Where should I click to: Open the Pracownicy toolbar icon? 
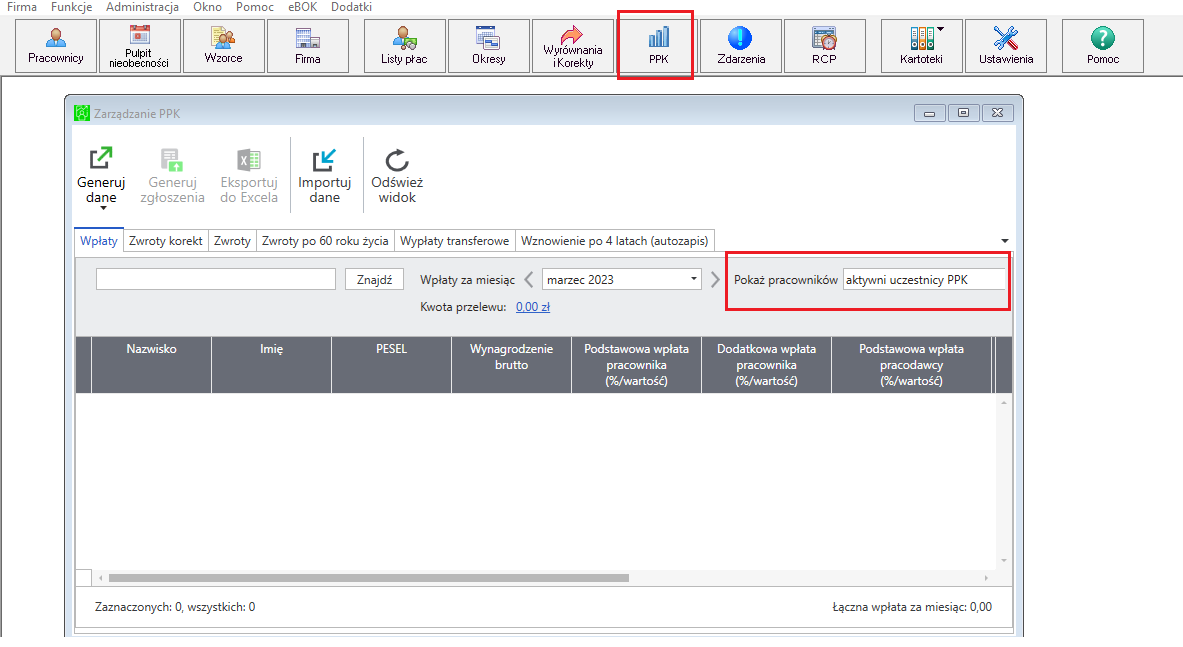(56, 46)
